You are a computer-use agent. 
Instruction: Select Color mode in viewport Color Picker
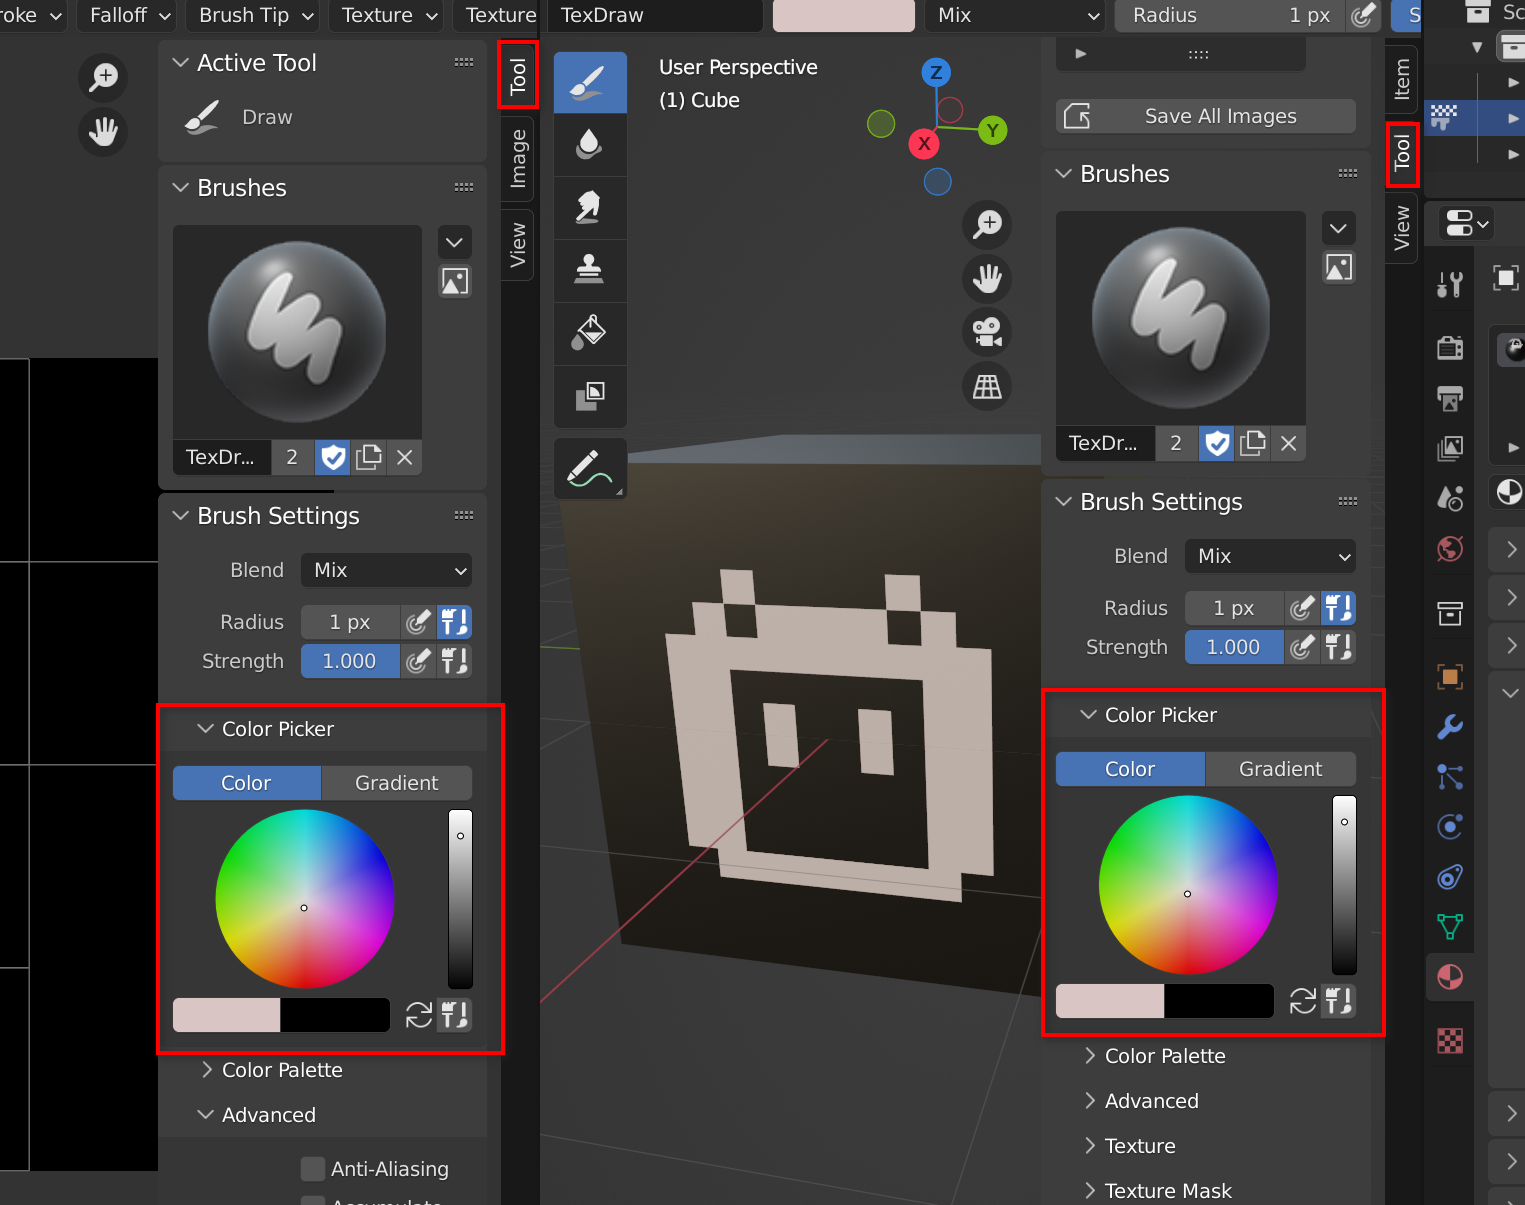[1130, 769]
